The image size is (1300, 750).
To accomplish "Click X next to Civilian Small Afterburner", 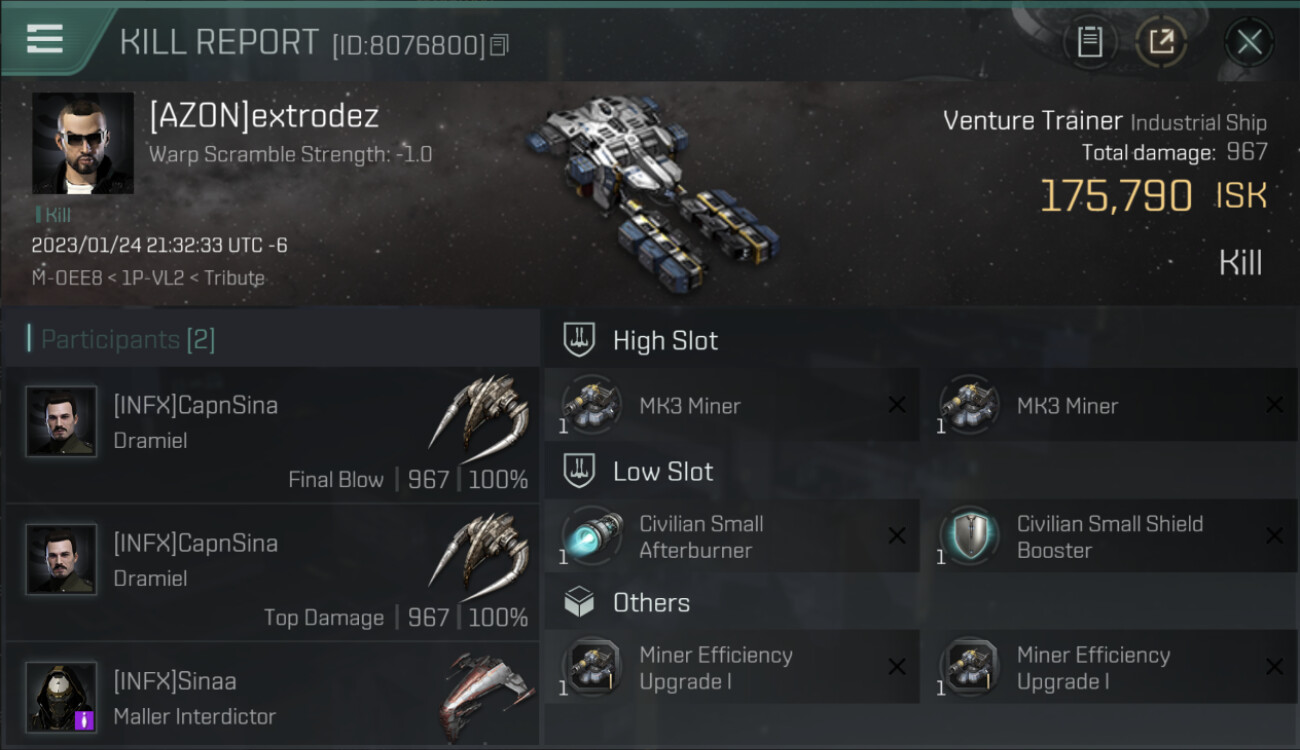I will [x=897, y=536].
